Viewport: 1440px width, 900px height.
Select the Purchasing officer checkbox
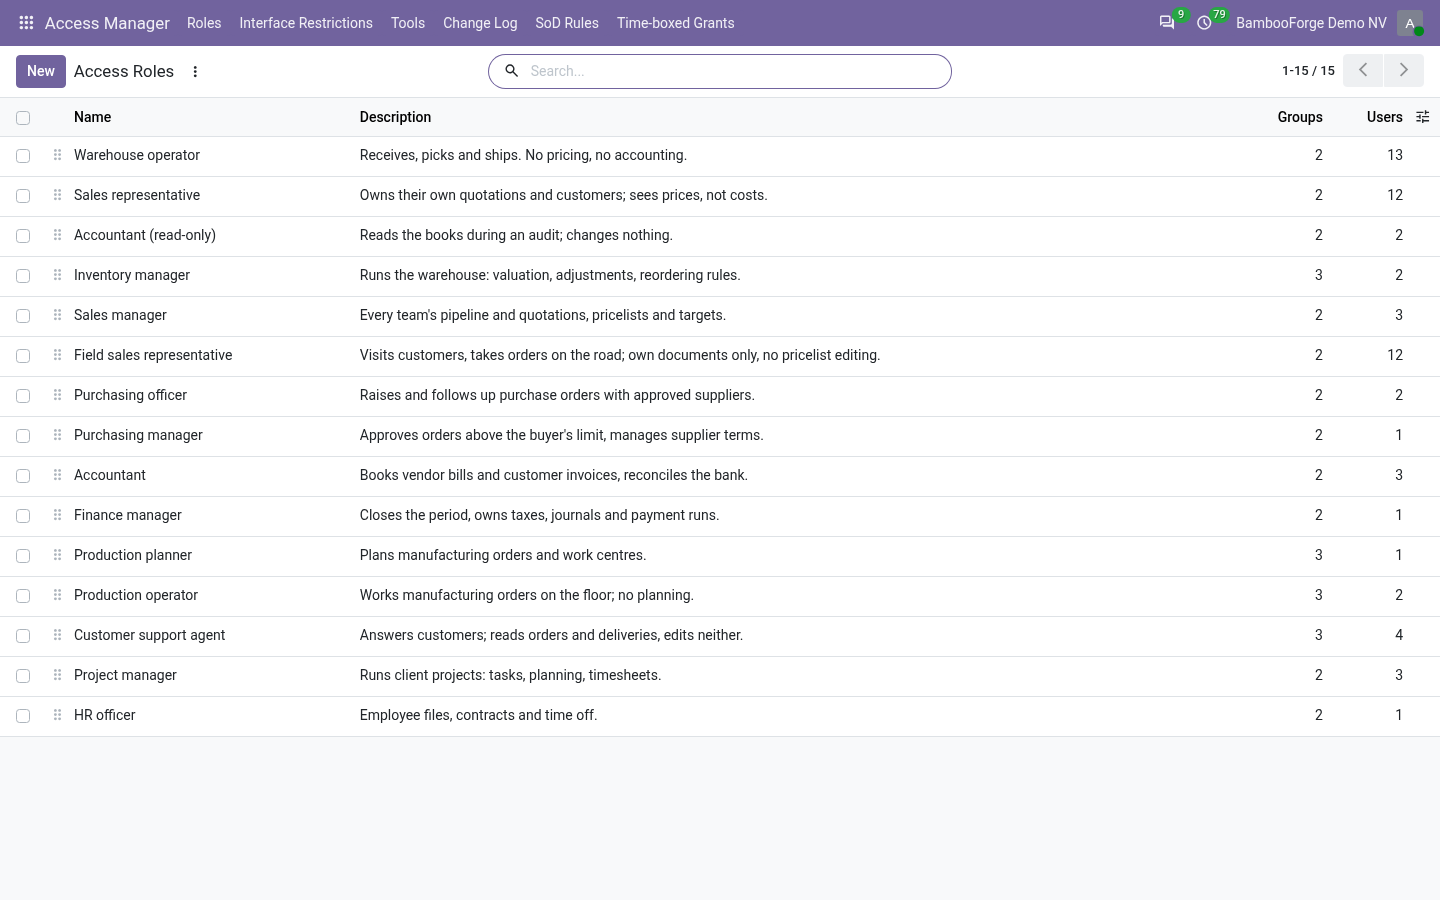[x=23, y=396]
